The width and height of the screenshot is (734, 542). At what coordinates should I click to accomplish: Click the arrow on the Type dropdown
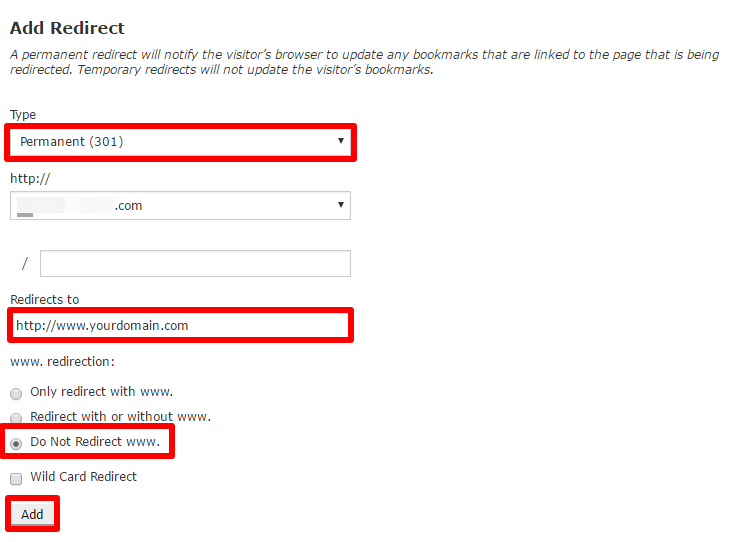341,141
